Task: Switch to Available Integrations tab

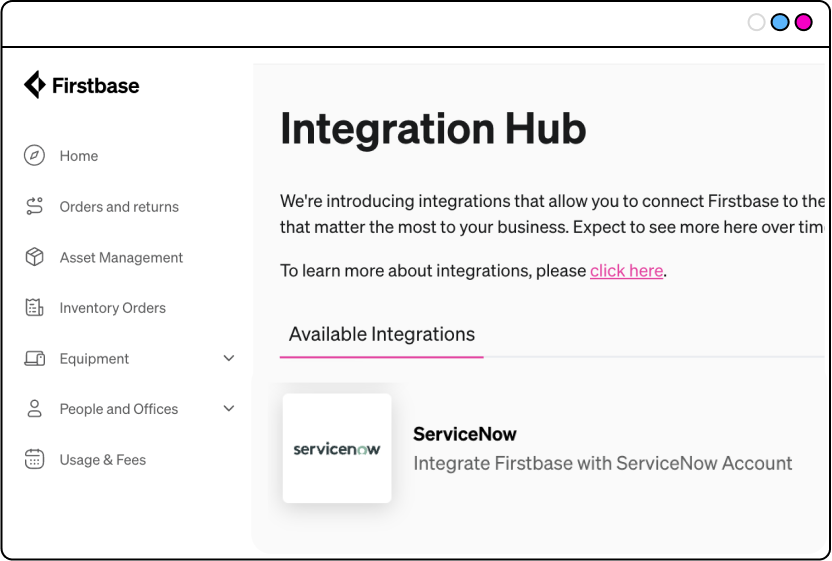Action: tap(382, 334)
